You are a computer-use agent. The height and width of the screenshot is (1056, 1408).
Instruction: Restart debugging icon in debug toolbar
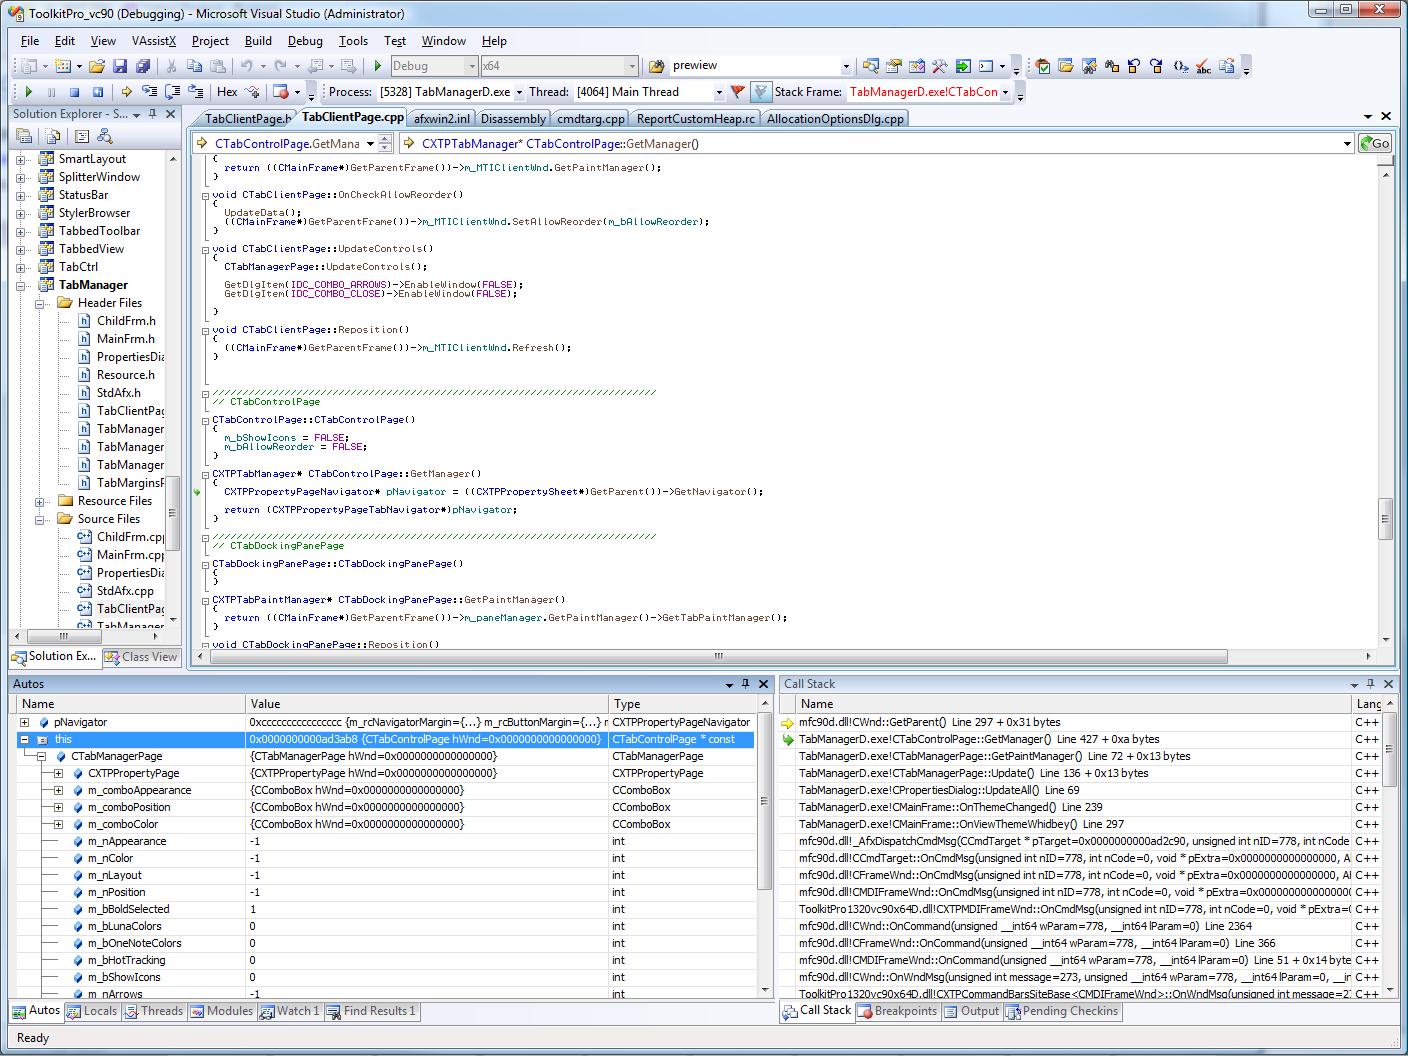98,92
